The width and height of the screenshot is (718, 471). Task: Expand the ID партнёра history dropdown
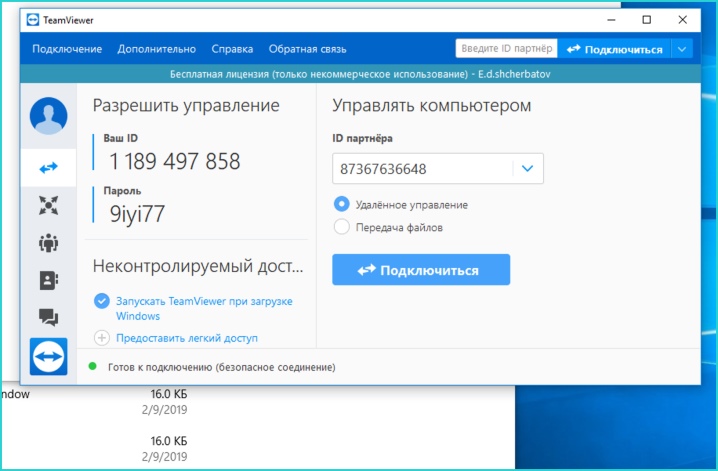[x=528, y=168]
